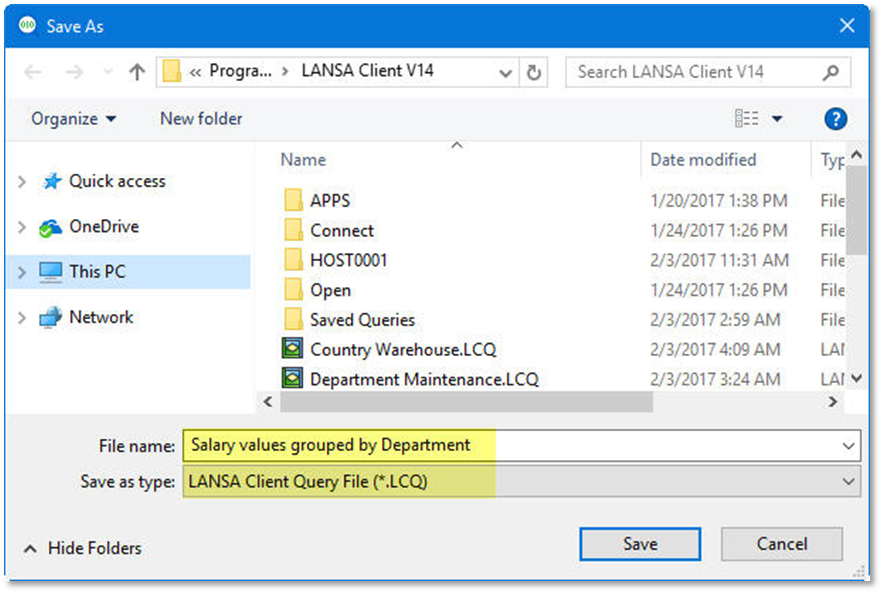Open the Organize menu
882x593 pixels.
tap(73, 119)
